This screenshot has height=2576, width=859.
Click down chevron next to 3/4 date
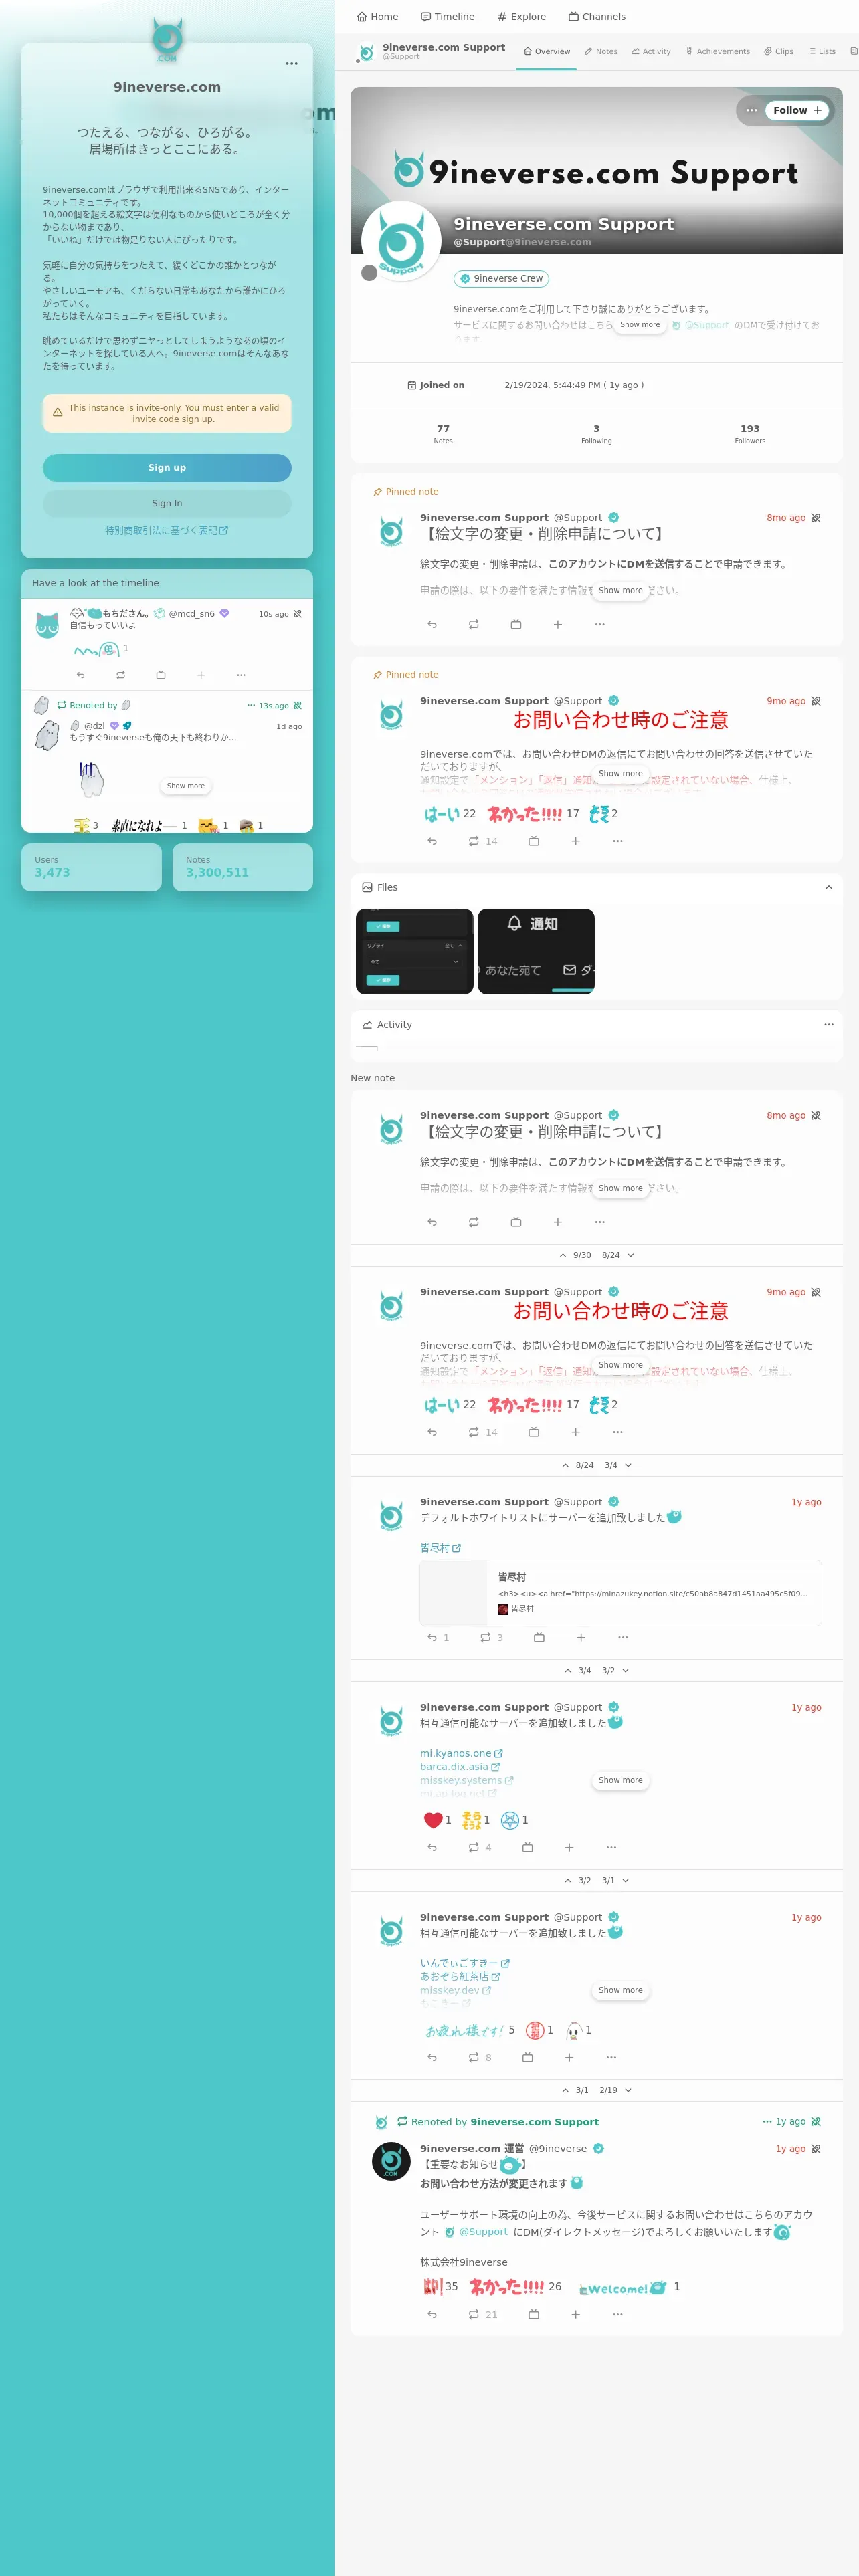[x=628, y=1465]
